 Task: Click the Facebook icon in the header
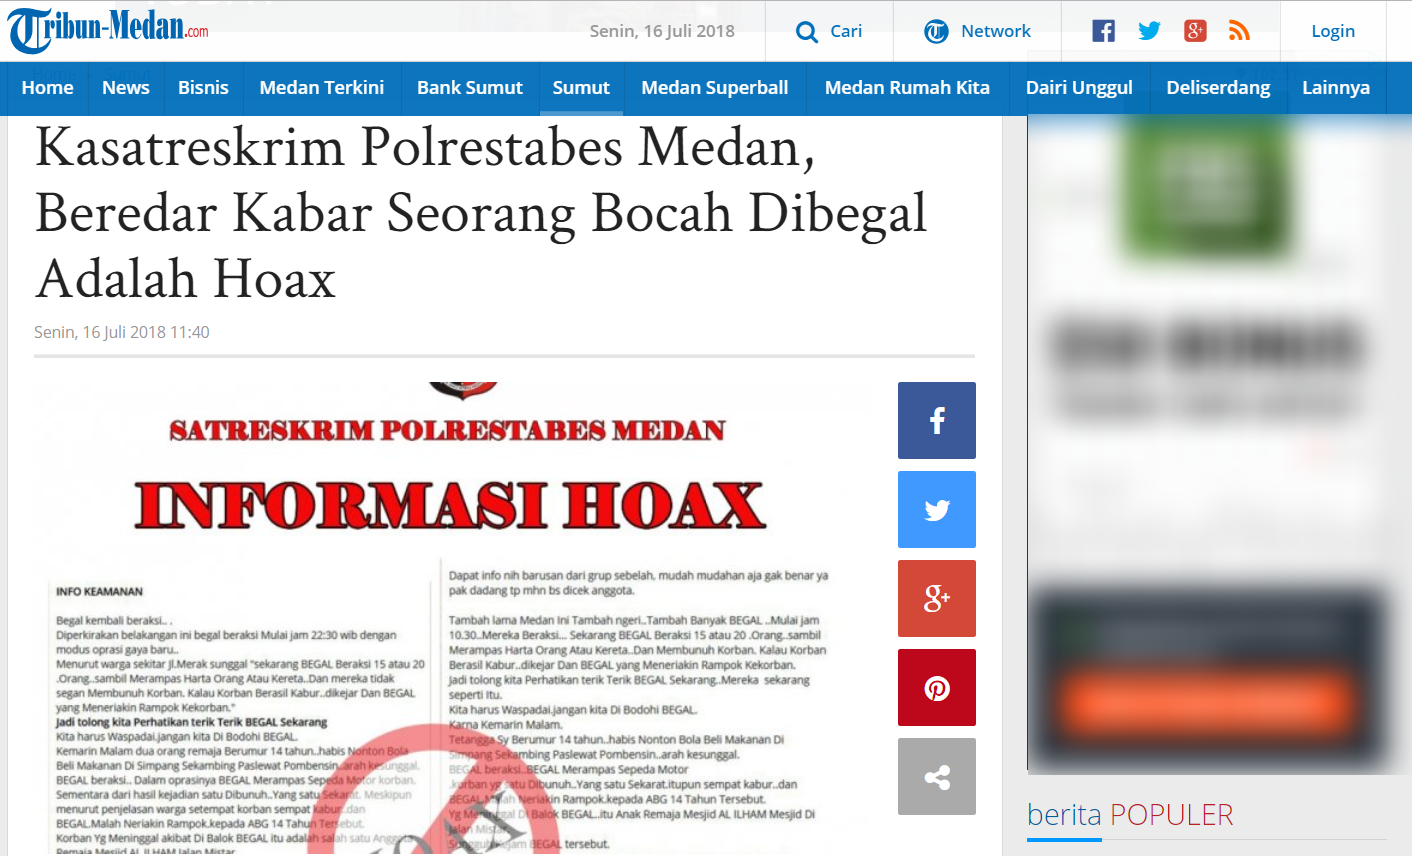pyautogui.click(x=1103, y=31)
